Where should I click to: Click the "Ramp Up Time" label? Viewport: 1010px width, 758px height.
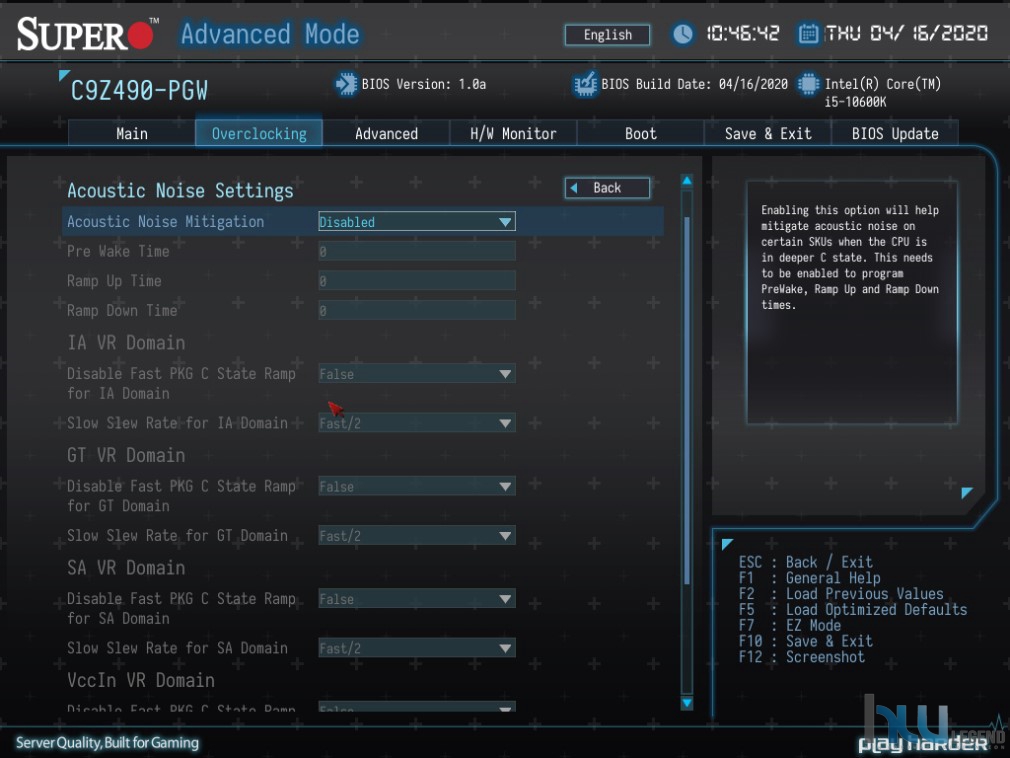(115, 281)
